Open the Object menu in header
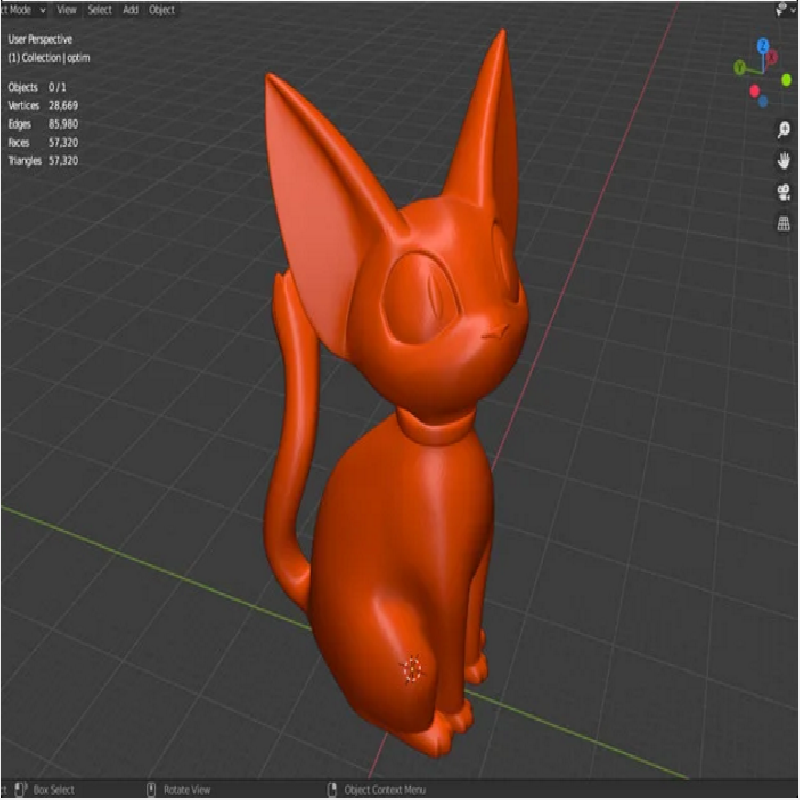 tap(161, 9)
